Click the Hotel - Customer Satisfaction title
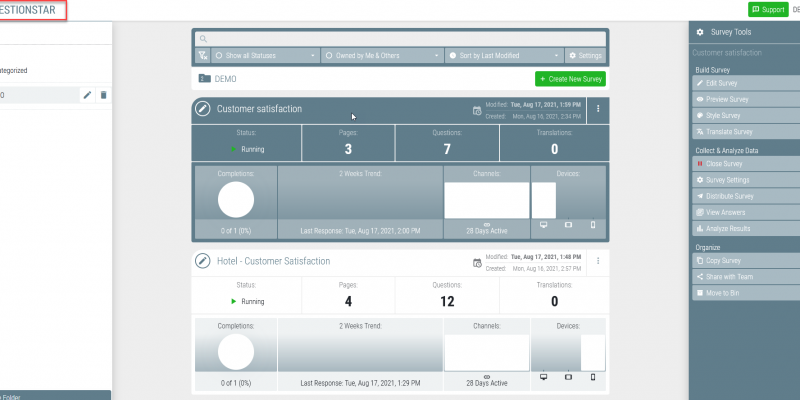800x400 pixels. [x=273, y=261]
